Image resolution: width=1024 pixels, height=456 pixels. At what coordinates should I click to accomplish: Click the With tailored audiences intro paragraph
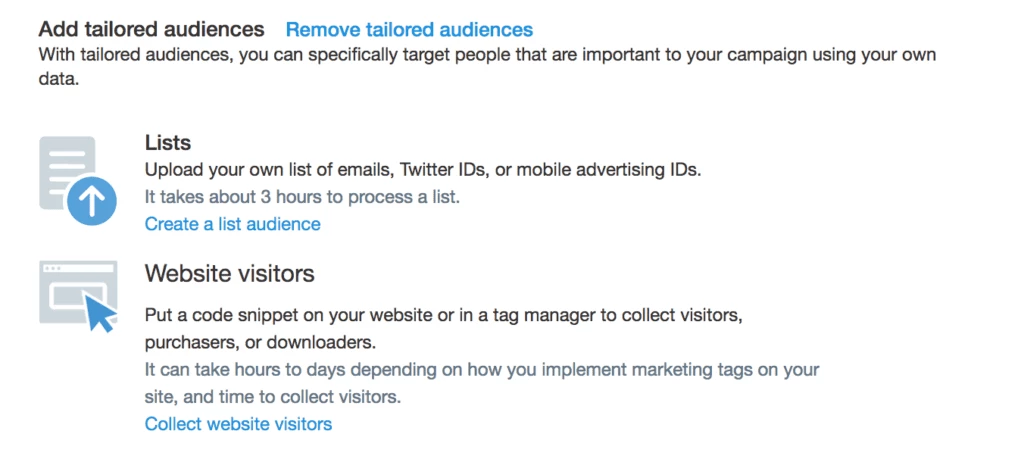pos(487,67)
